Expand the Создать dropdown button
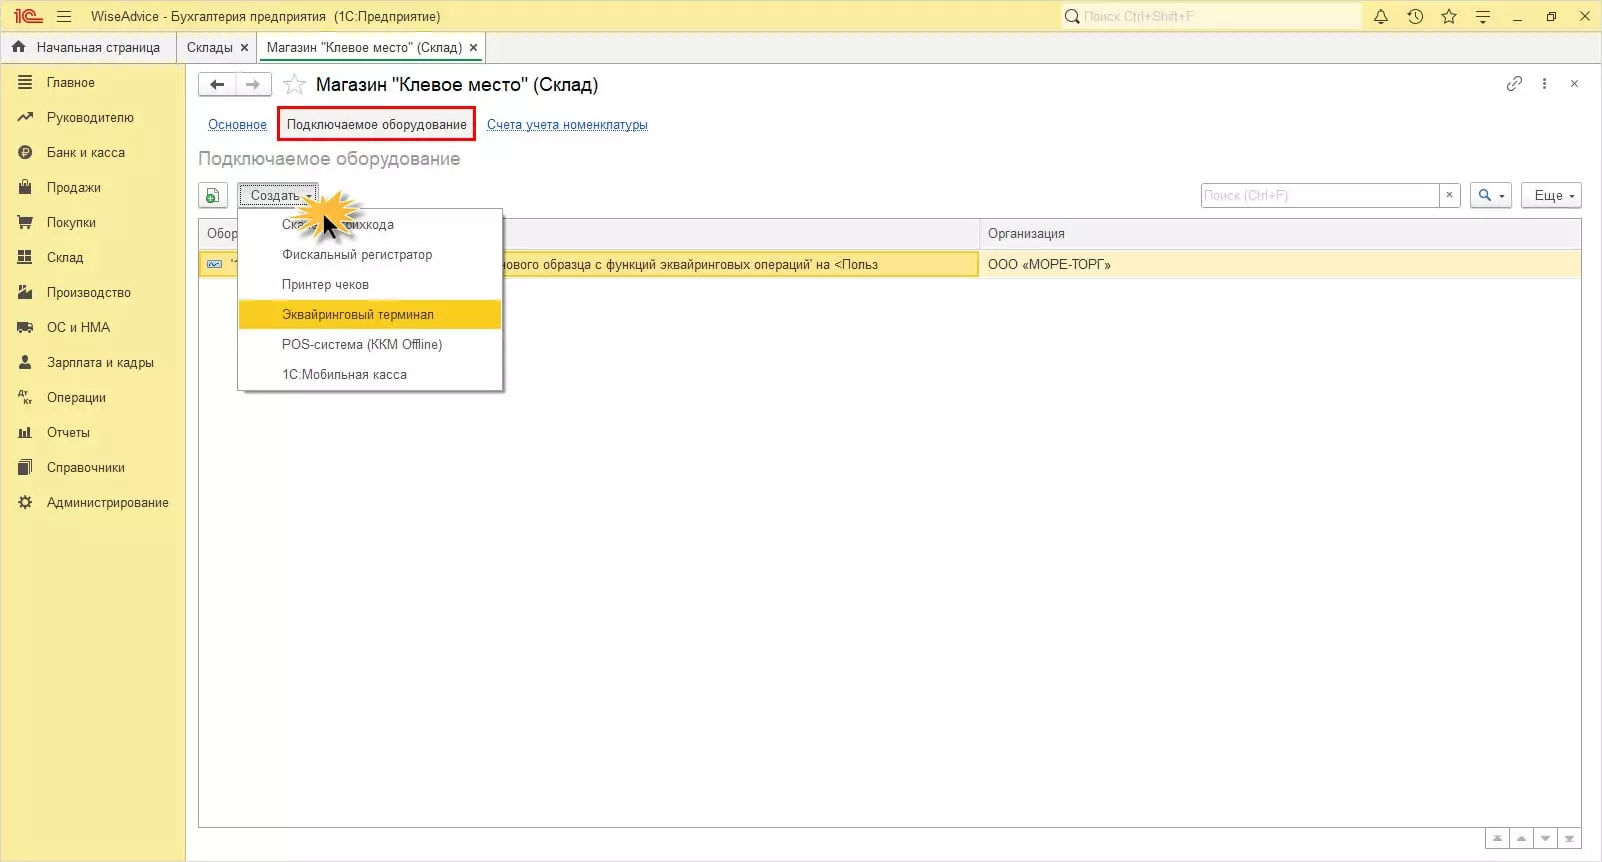Screen dimensions: 1602x862 (278, 195)
